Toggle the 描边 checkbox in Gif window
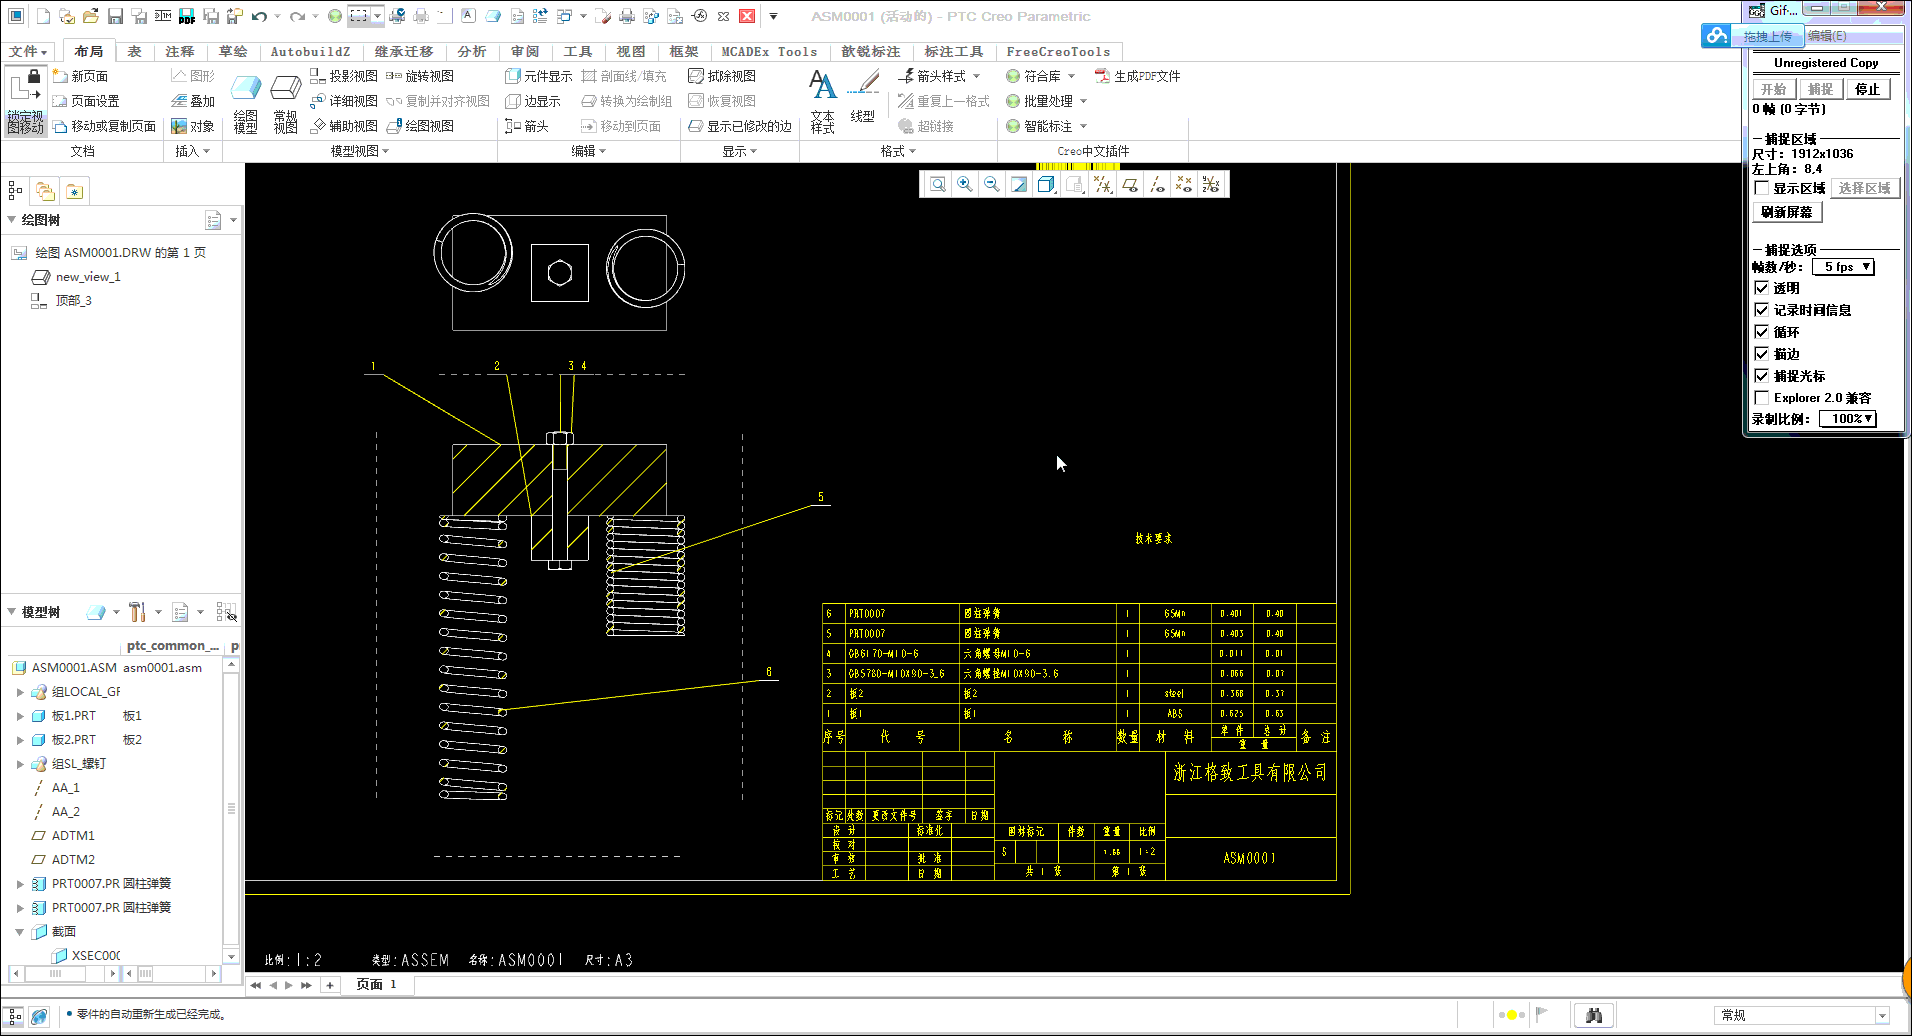This screenshot has width=1912, height=1036. (x=1762, y=354)
